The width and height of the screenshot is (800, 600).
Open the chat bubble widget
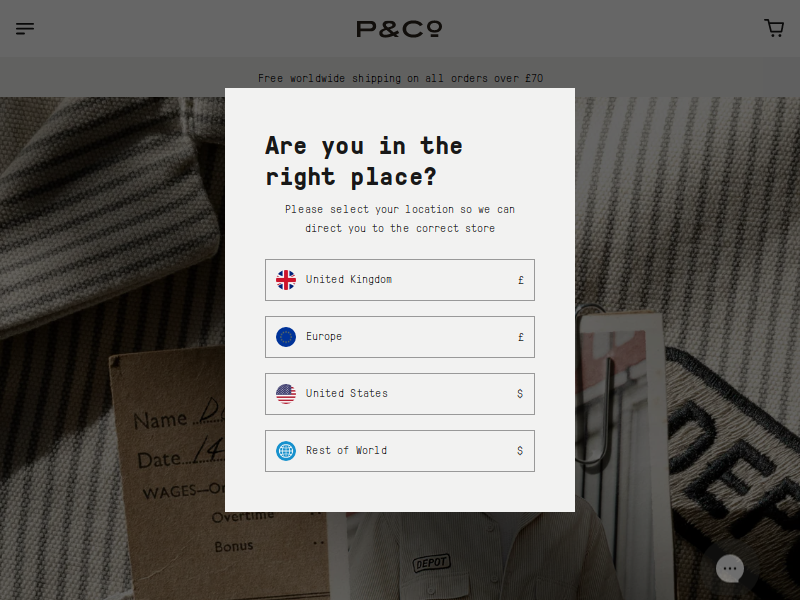point(730,568)
